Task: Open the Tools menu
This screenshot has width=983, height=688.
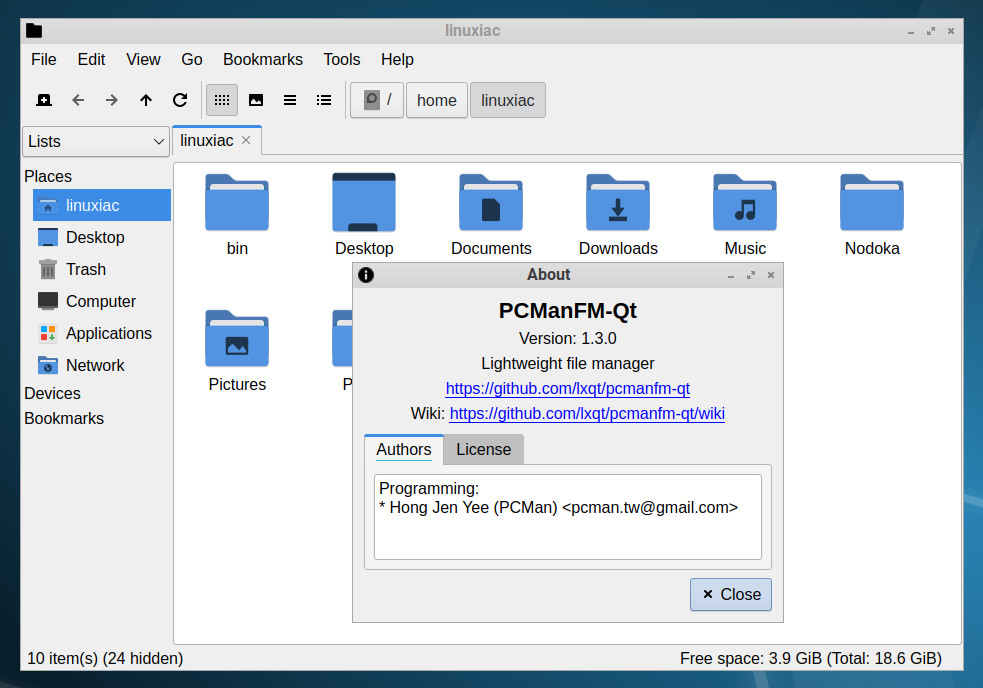Action: (x=342, y=60)
